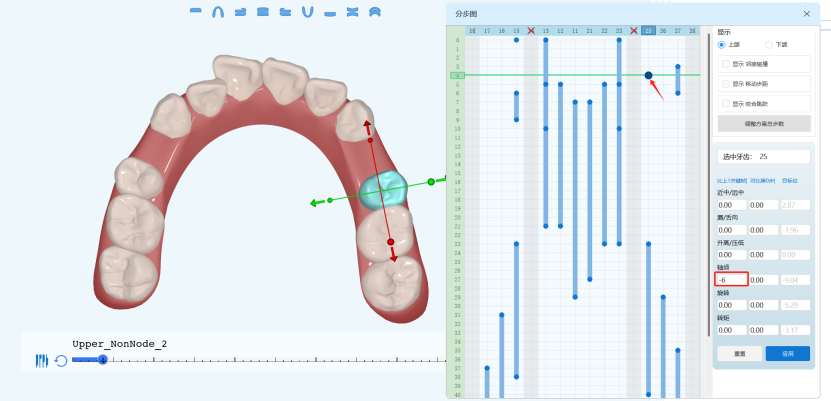Screen dimensions: 831x401
Task: Click the dark blue node on step 4
Action: (x=648, y=75)
